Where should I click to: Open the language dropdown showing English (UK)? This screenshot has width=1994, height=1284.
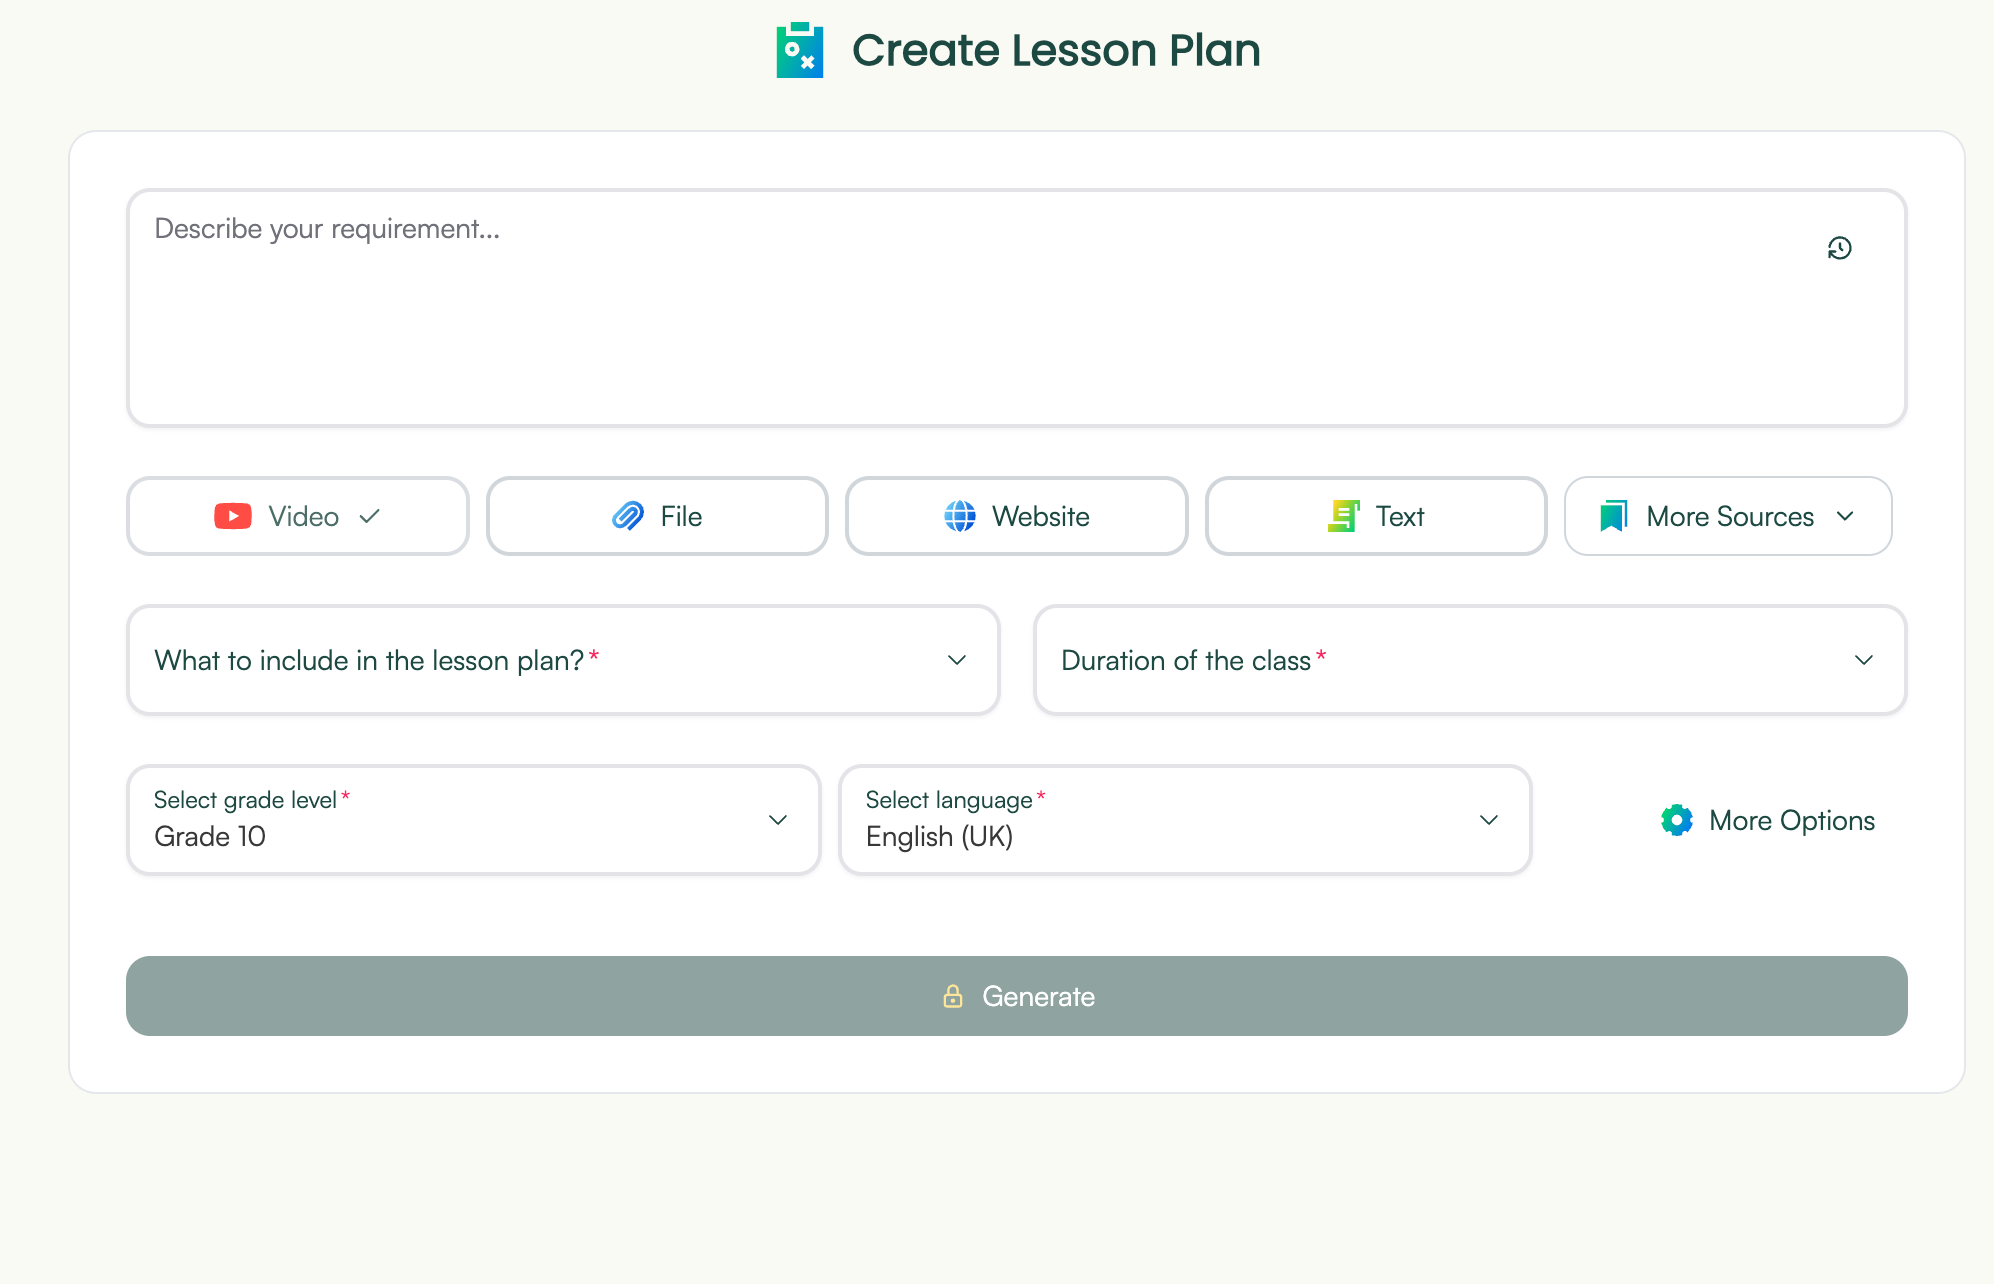1184,820
